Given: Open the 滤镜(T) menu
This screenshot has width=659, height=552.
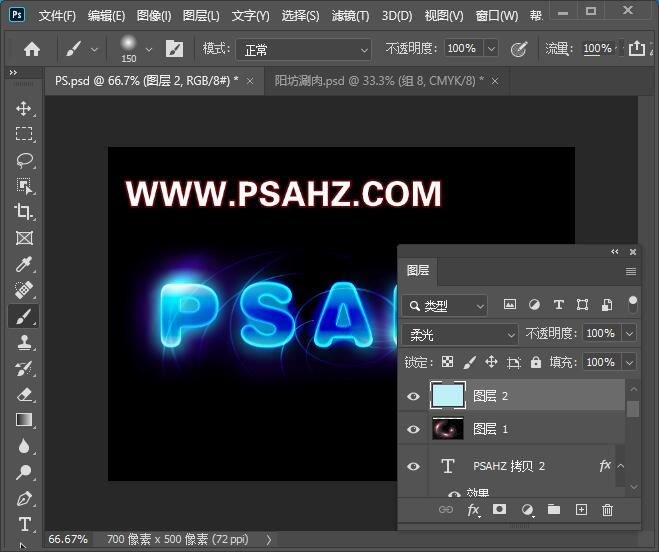Looking at the screenshot, I should coord(350,16).
